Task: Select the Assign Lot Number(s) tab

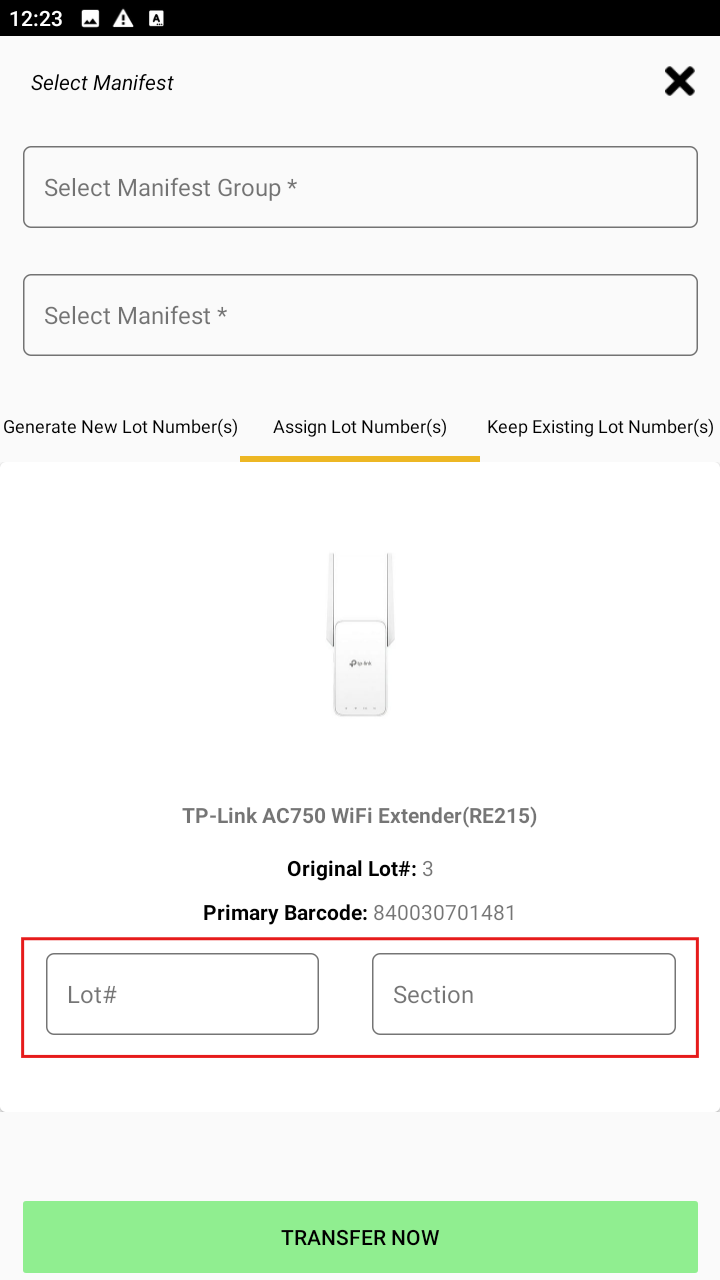Action: pyautogui.click(x=360, y=427)
